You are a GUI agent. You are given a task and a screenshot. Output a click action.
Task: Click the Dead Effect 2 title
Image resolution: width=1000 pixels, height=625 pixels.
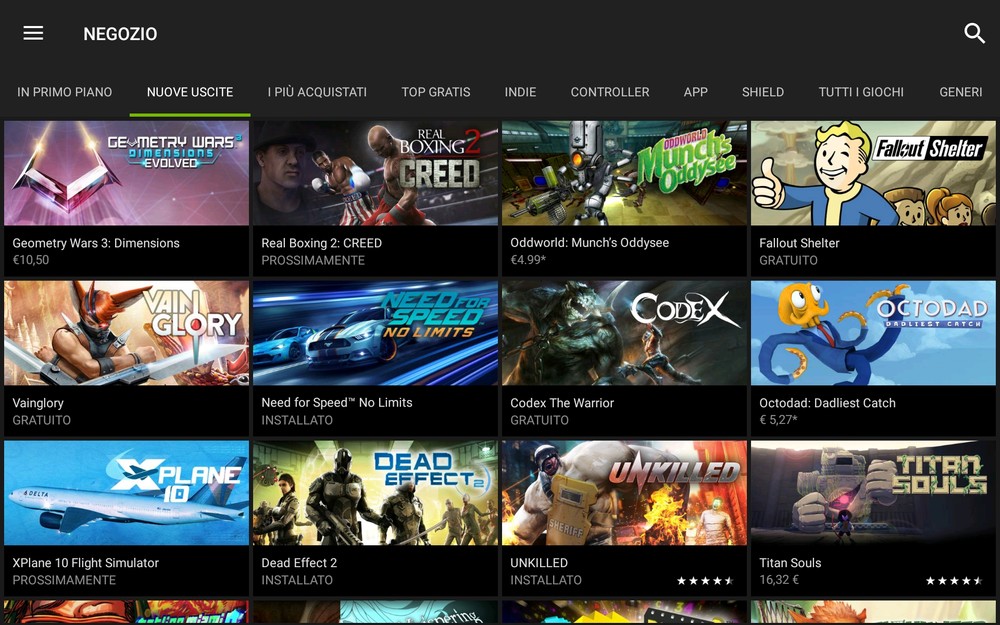coord(299,563)
